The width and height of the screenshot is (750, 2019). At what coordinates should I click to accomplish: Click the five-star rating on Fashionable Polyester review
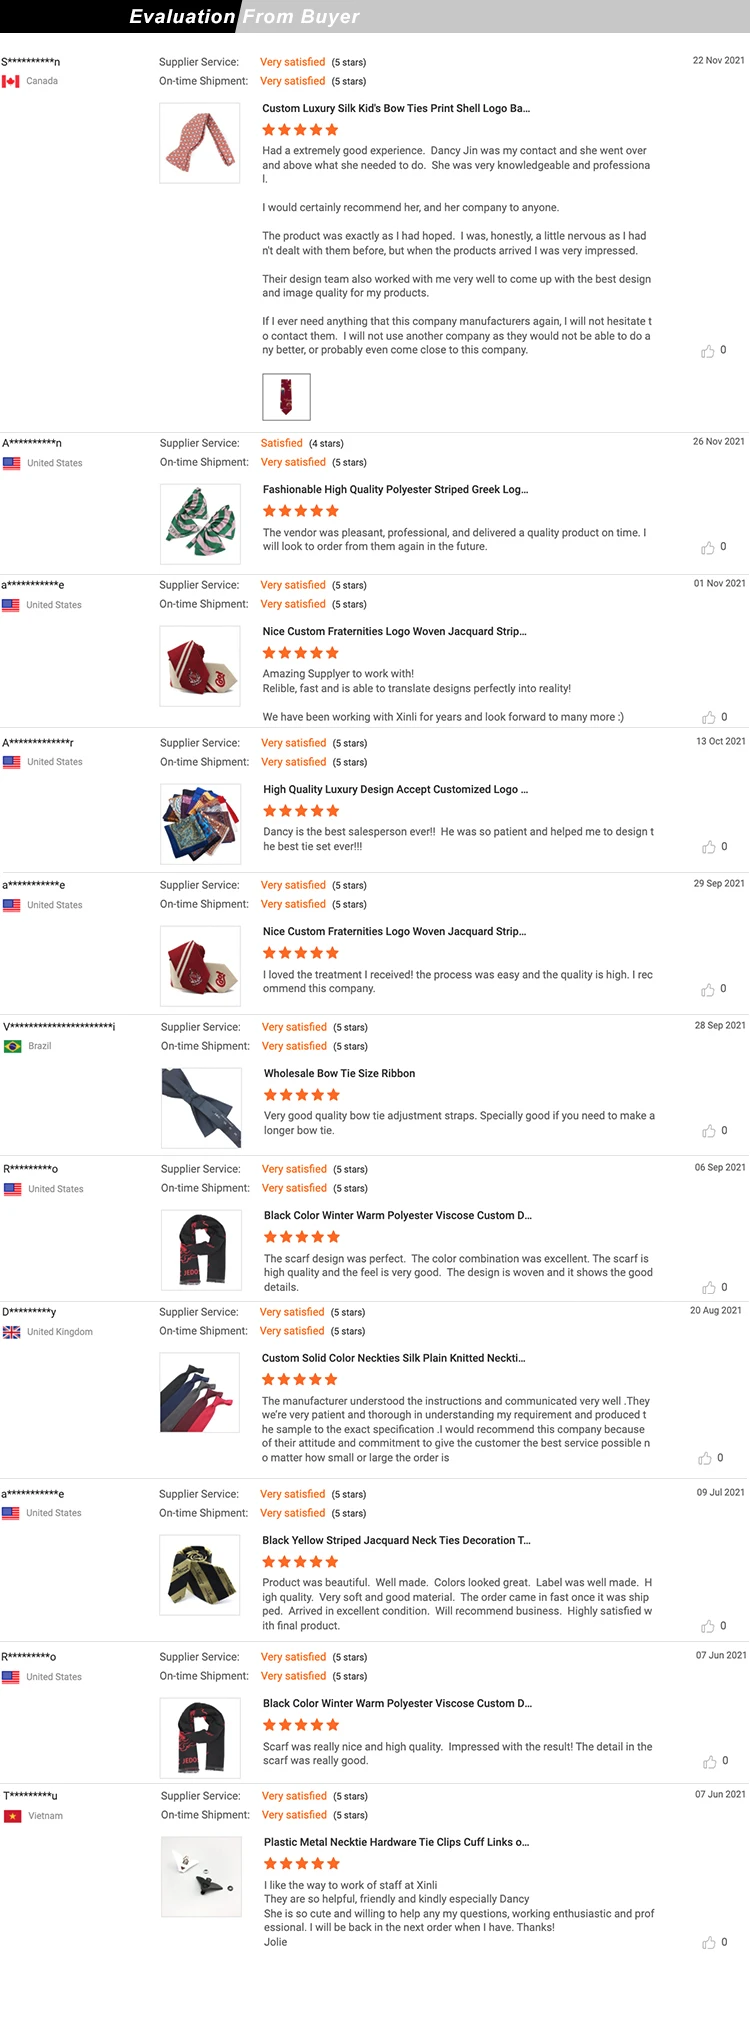tap(301, 511)
